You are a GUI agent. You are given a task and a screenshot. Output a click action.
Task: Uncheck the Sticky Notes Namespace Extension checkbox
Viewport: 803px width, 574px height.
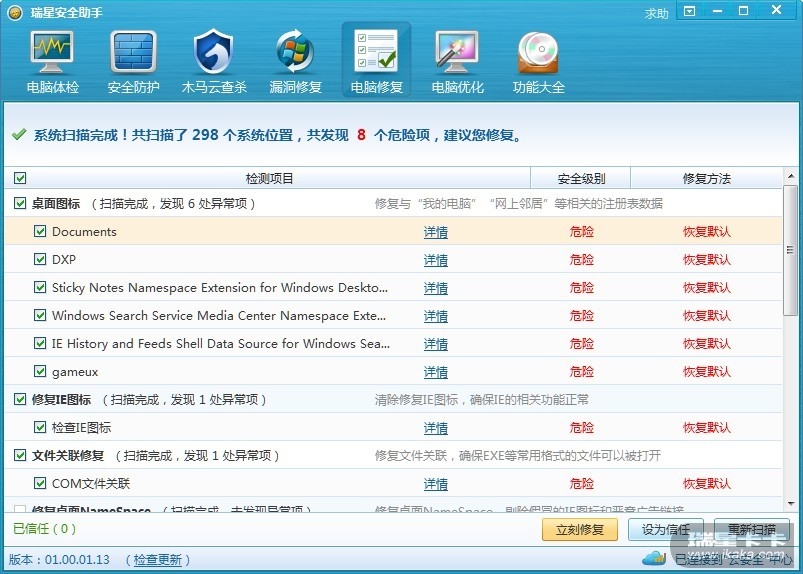[x=40, y=287]
